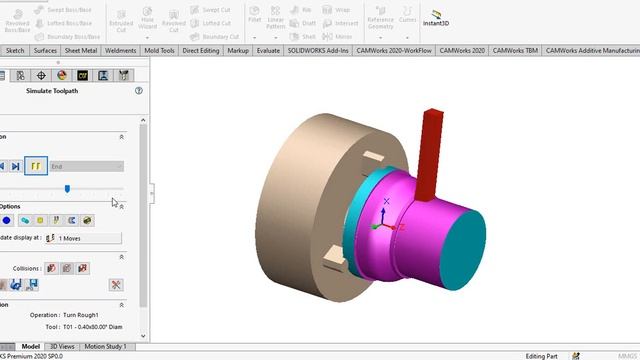Switch to the Surfaces tab
This screenshot has height=360, width=640.
point(45,51)
